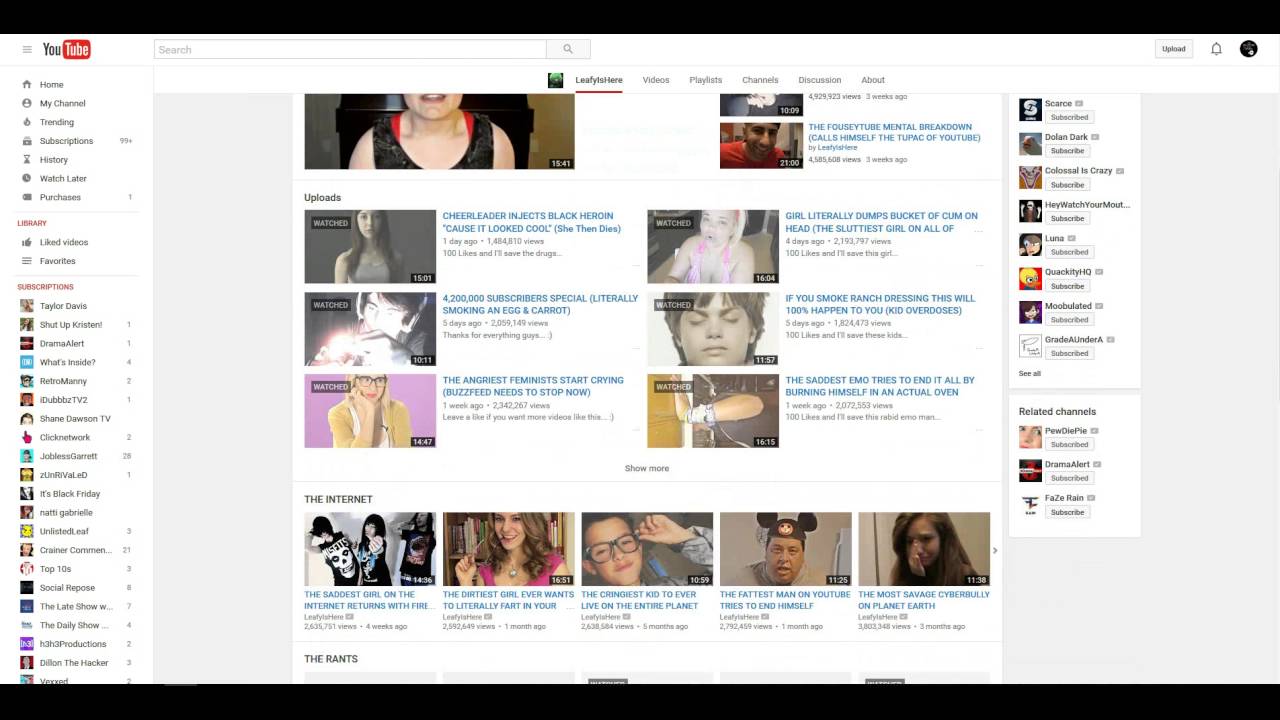
Task: Open the MOST SAVAGE CYBERBULLY thumbnail
Action: tap(924, 549)
